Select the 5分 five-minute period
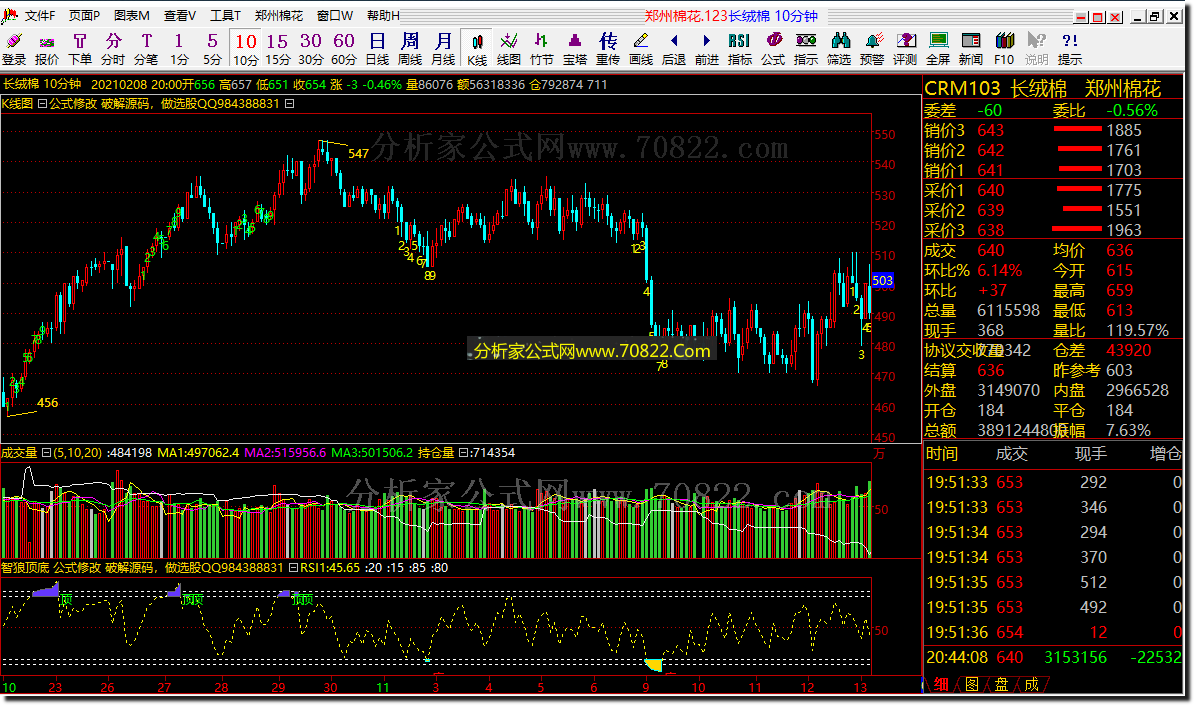 [x=212, y=49]
